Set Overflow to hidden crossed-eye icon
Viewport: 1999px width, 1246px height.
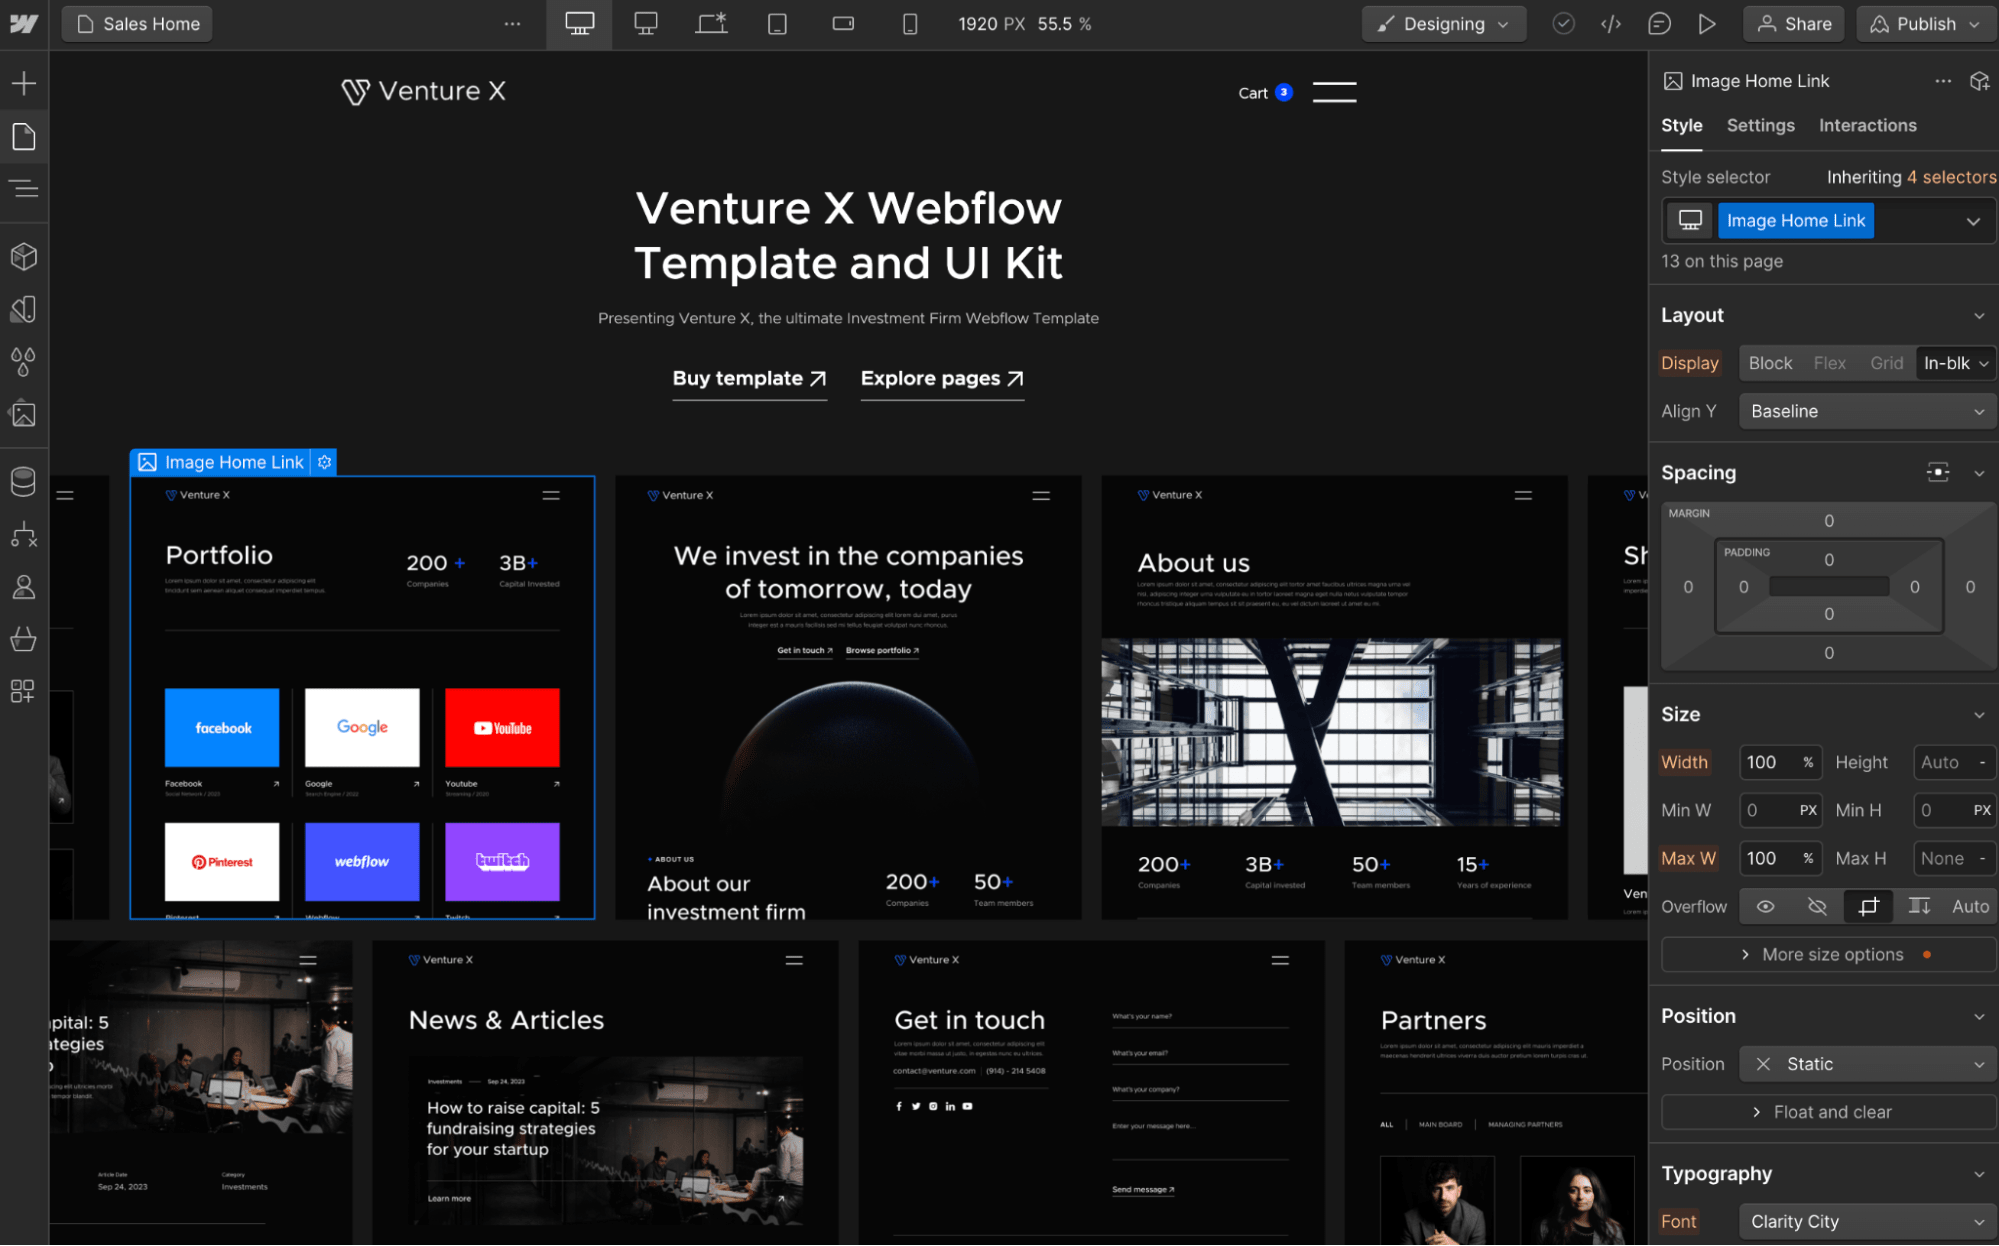pyautogui.click(x=1817, y=907)
